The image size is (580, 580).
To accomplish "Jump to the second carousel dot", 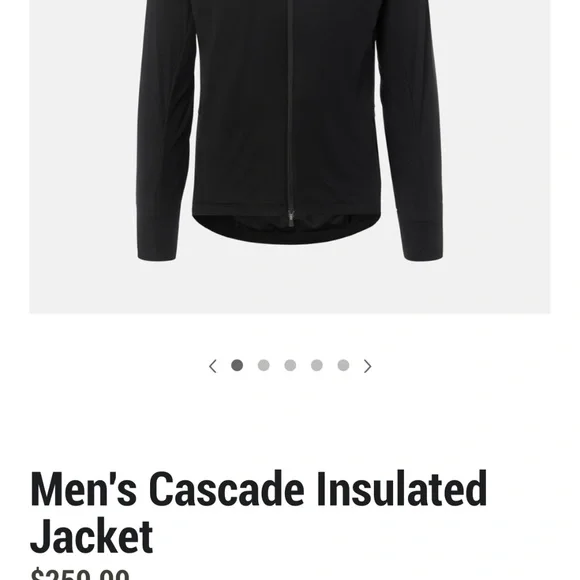I will pos(264,365).
